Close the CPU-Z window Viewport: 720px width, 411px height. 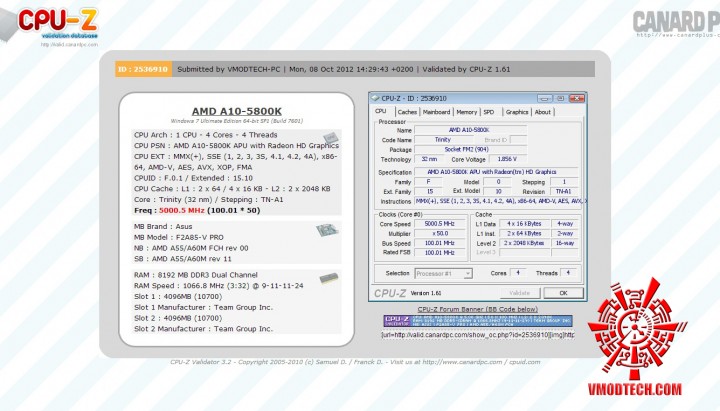pos(577,98)
